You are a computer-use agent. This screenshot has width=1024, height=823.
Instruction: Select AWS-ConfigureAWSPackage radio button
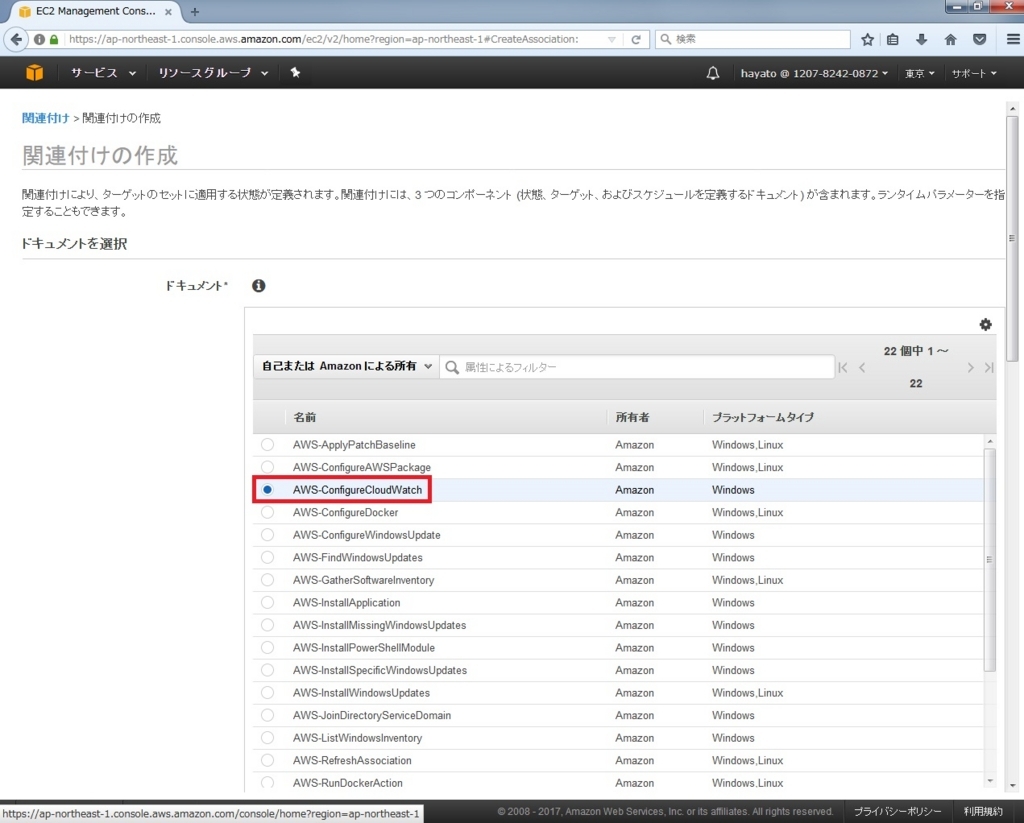(267, 467)
